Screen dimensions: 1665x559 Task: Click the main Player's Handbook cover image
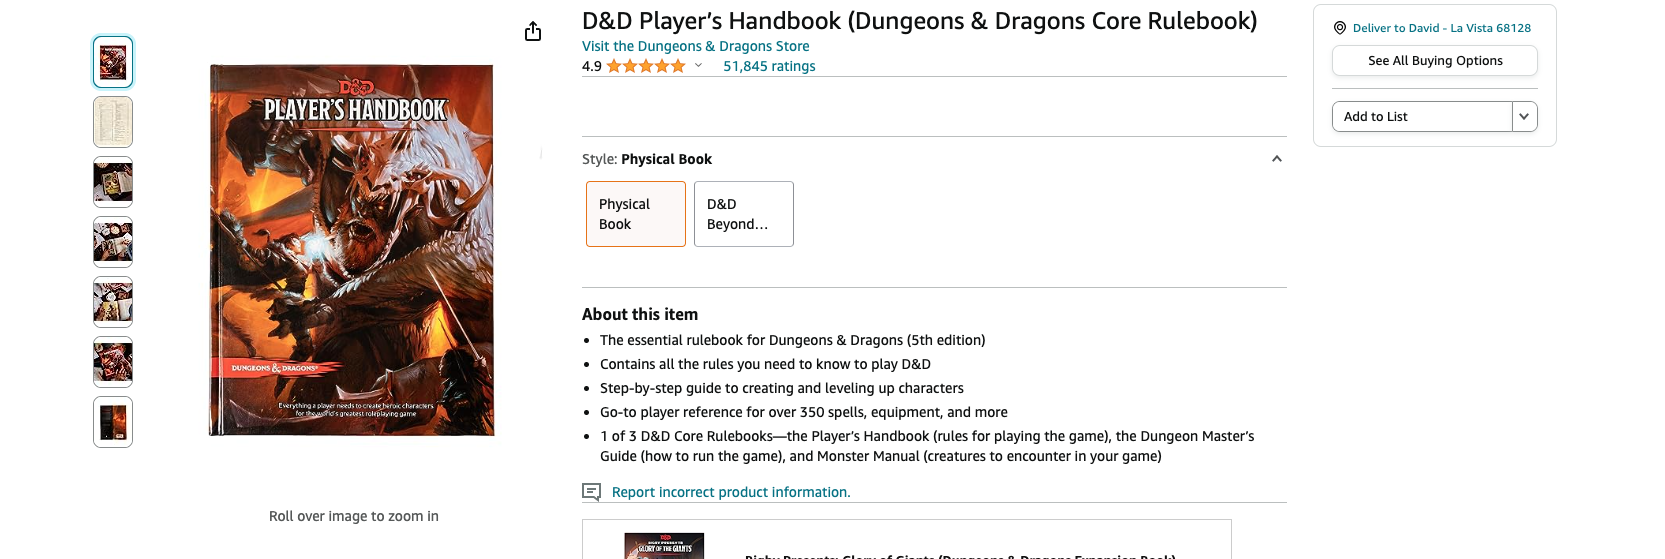(x=352, y=250)
